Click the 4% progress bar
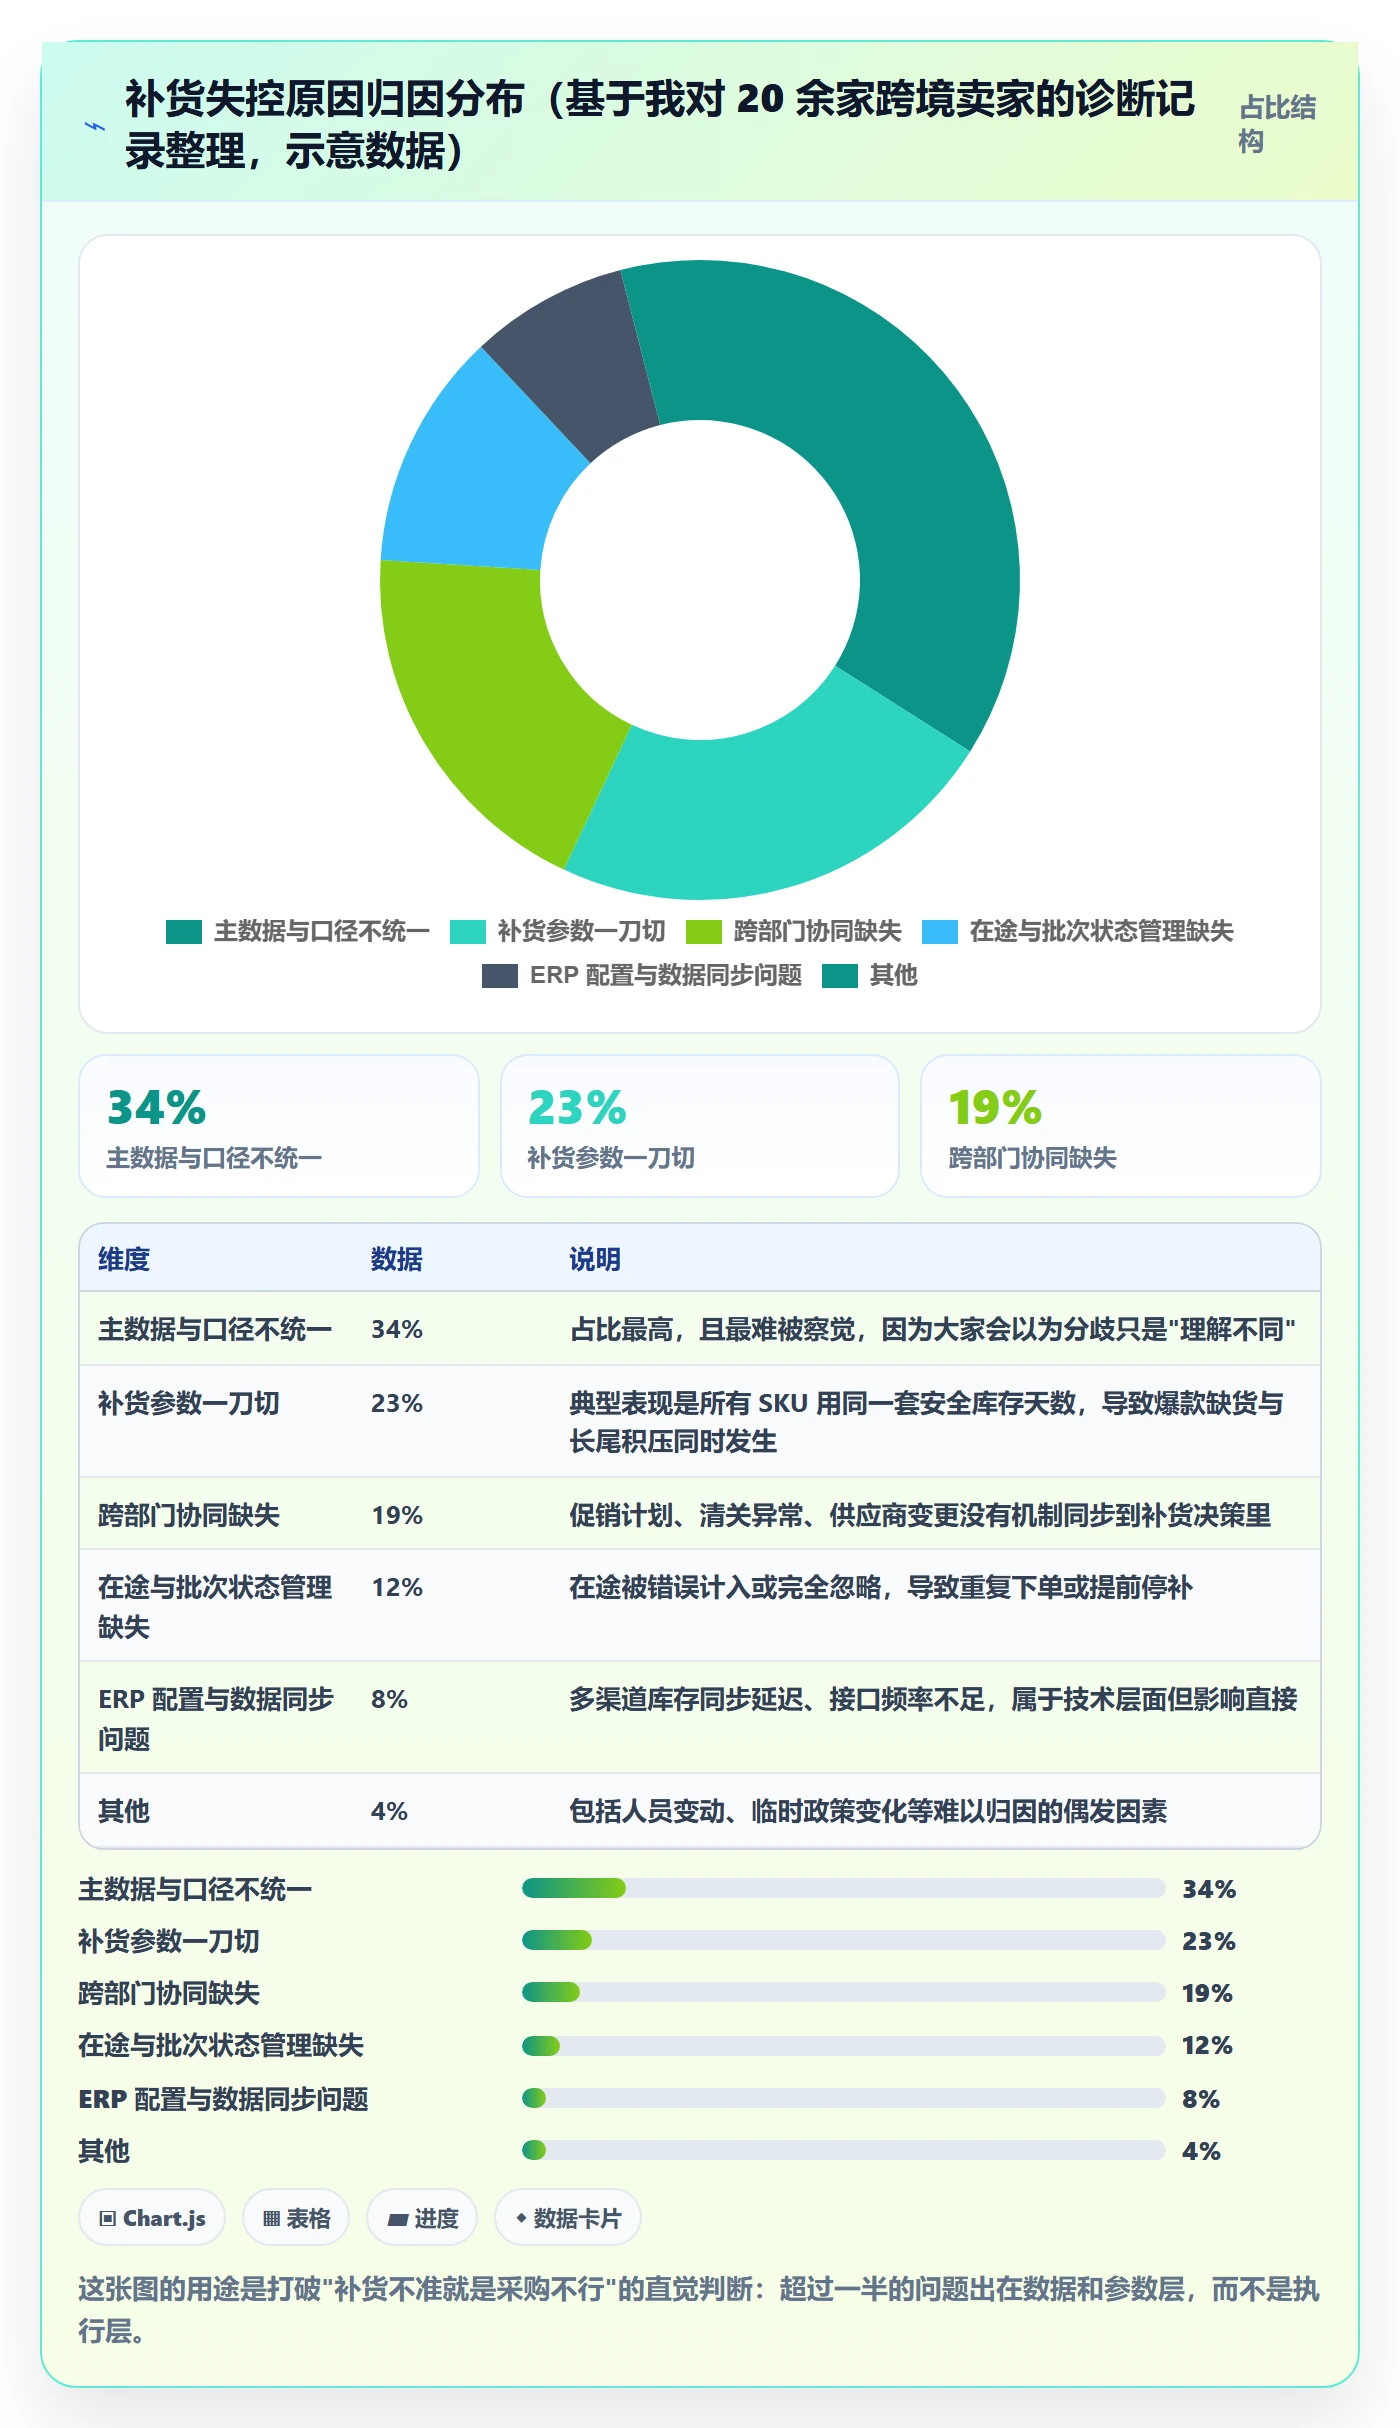Screen dimensions: 1400x2428 (x=844, y=2149)
